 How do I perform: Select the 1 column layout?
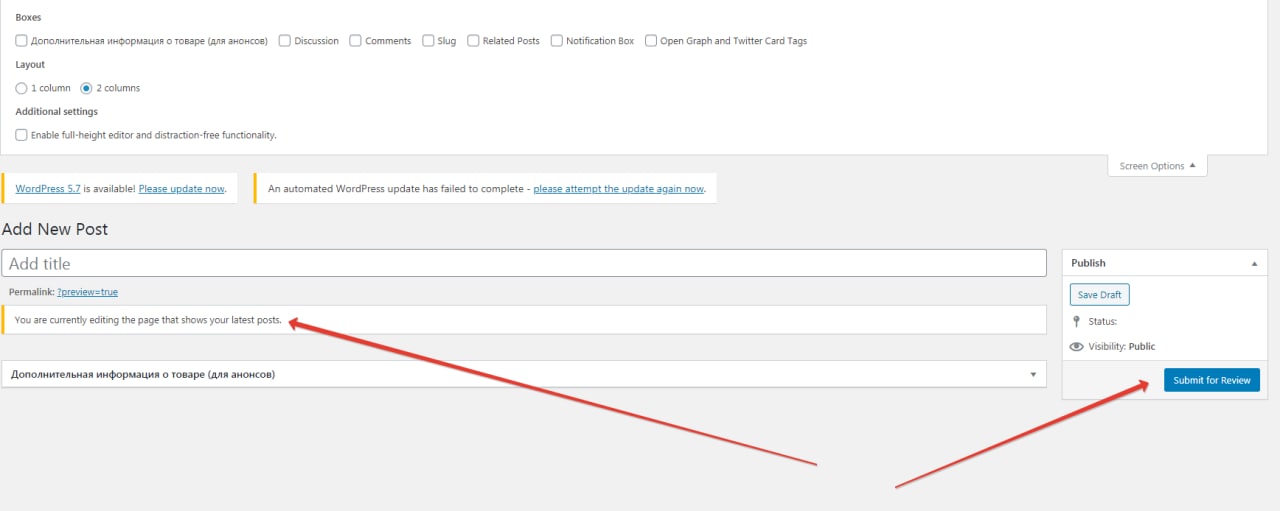click(21, 88)
